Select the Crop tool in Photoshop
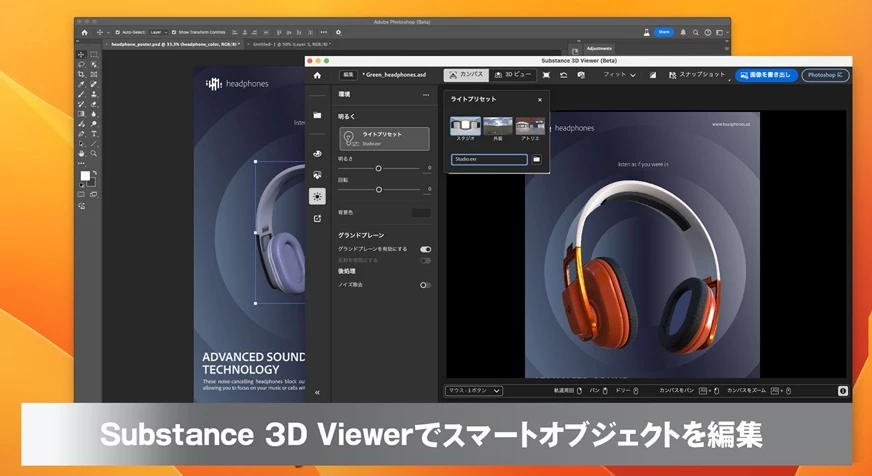 pyautogui.click(x=81, y=75)
